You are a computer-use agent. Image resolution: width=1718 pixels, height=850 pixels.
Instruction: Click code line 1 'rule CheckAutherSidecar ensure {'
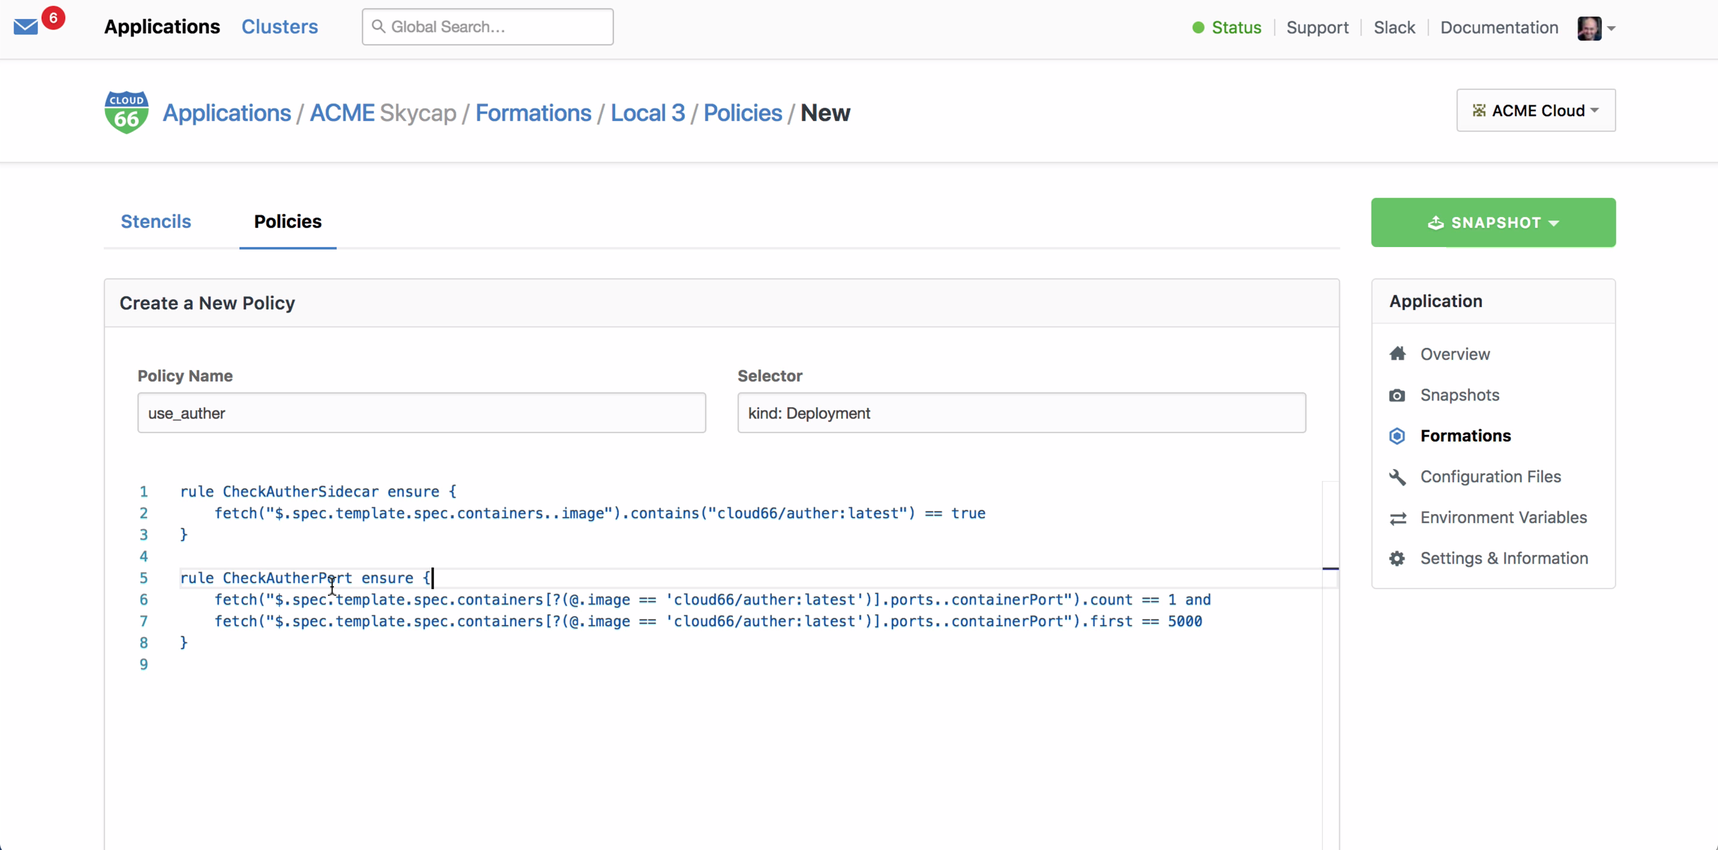click(x=318, y=492)
